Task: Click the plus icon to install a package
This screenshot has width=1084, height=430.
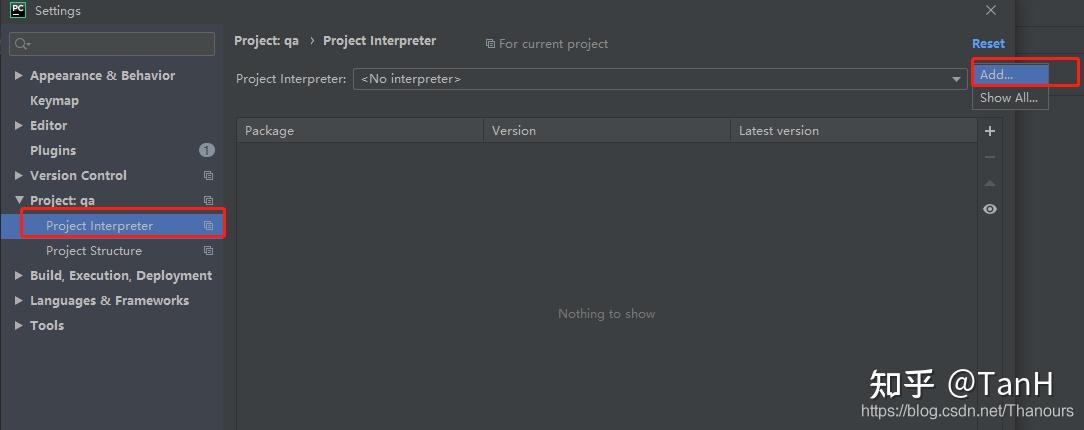Action: [x=990, y=131]
